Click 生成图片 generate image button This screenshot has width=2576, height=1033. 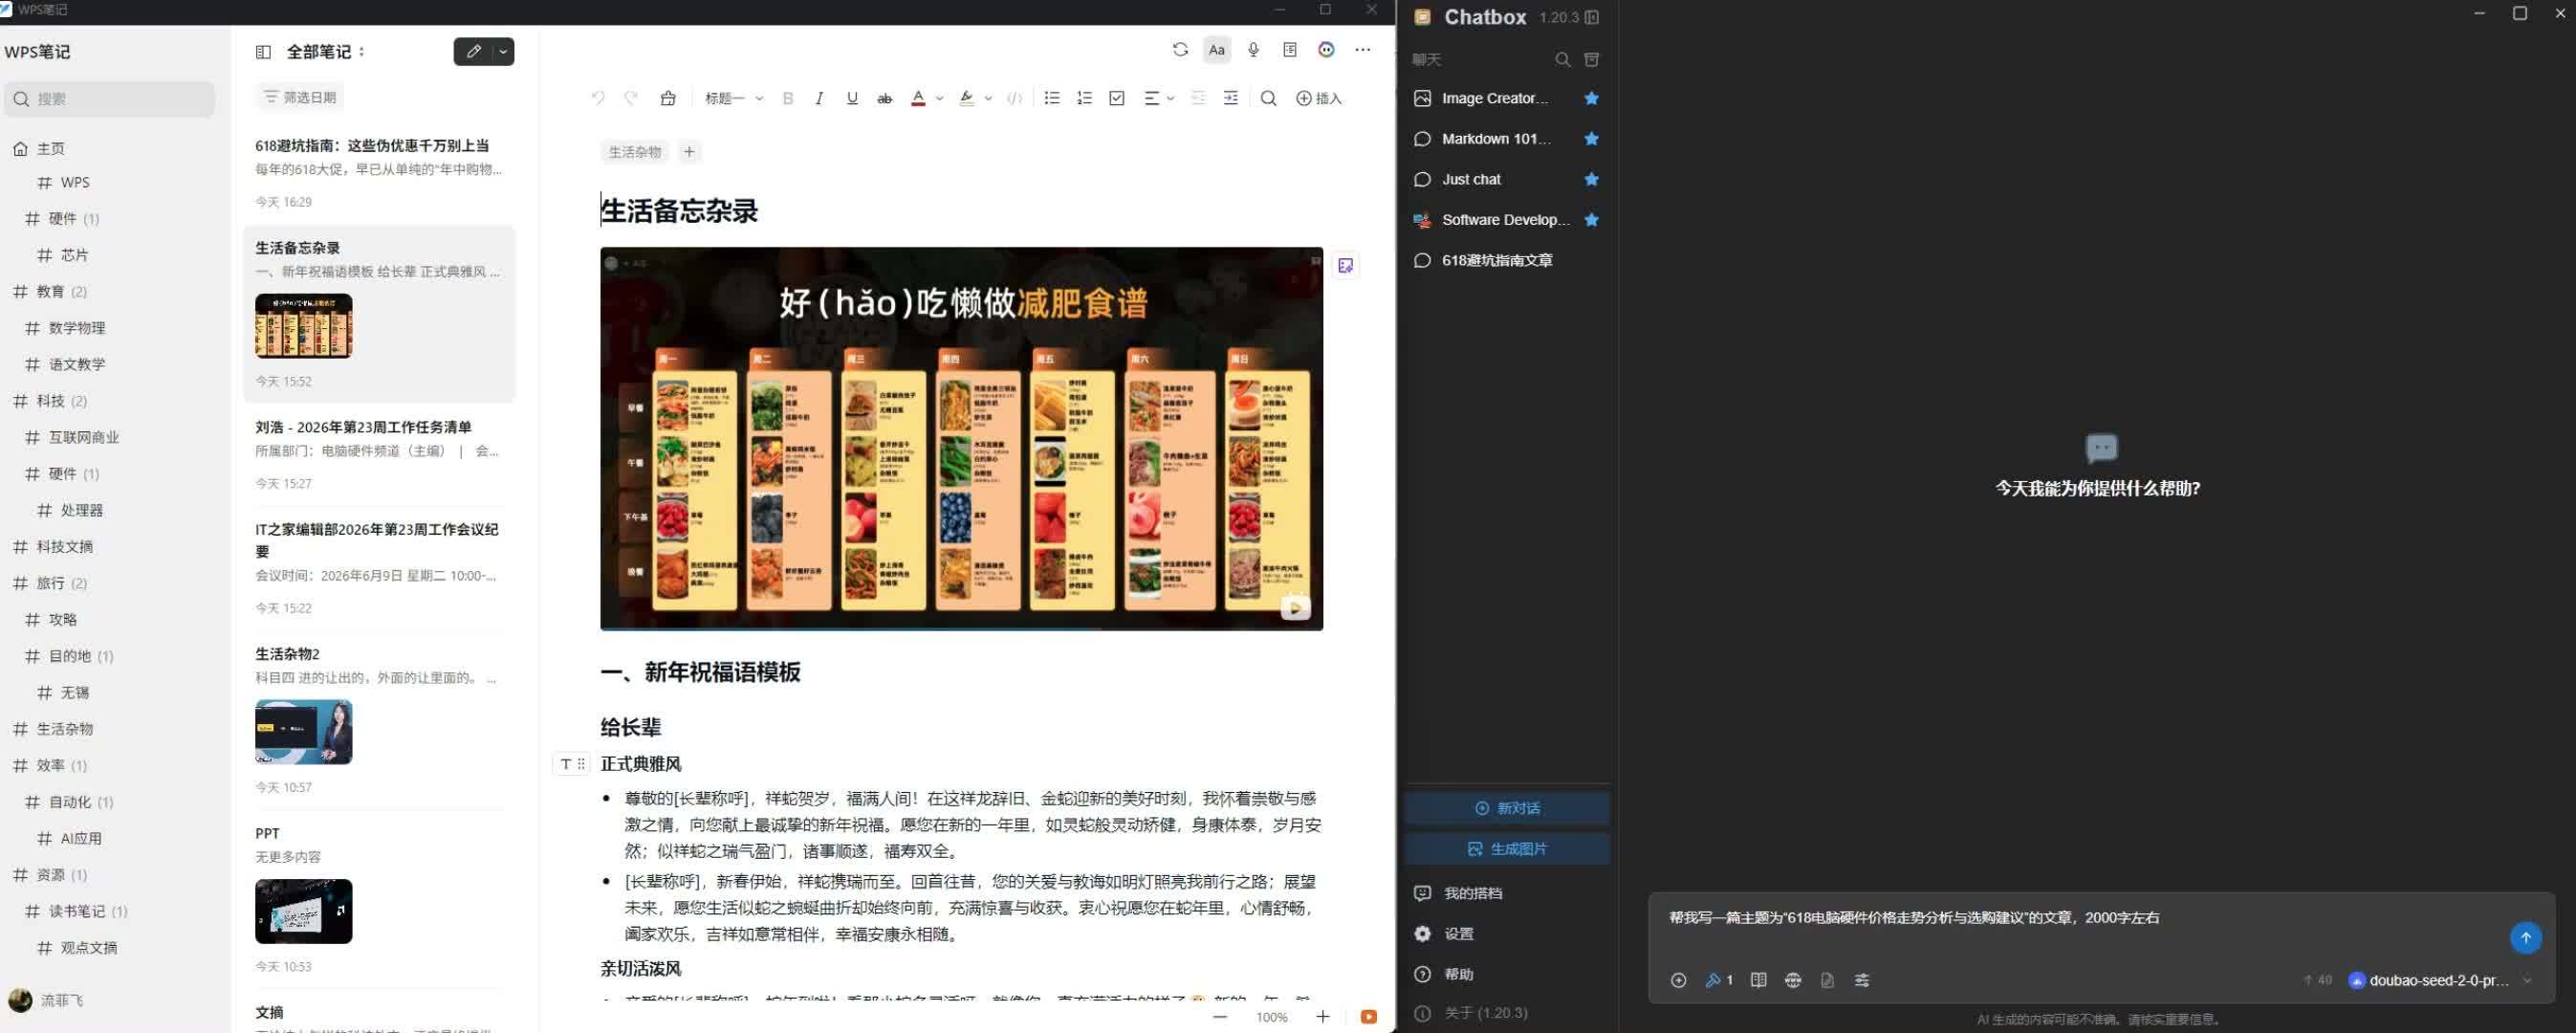pos(1506,849)
